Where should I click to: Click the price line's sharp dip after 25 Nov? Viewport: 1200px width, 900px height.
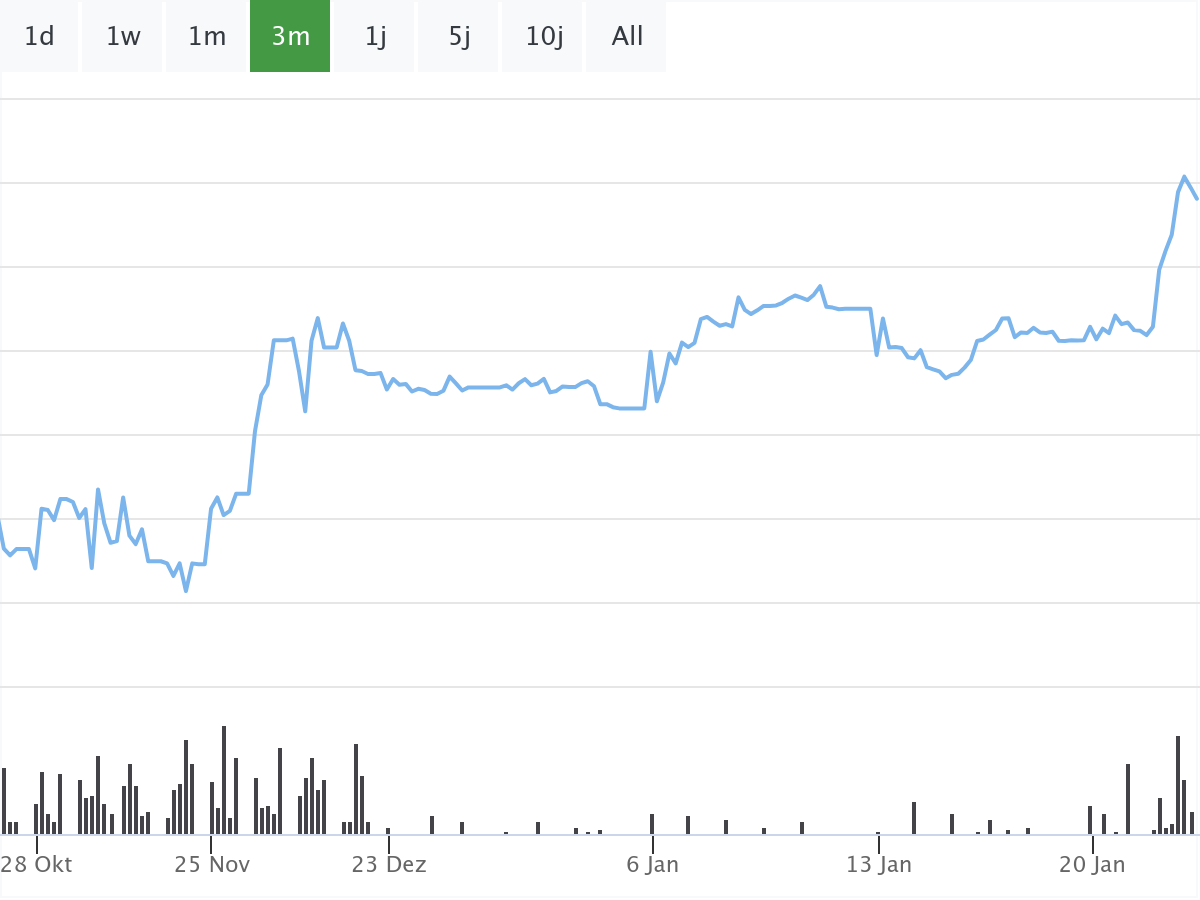(x=305, y=410)
